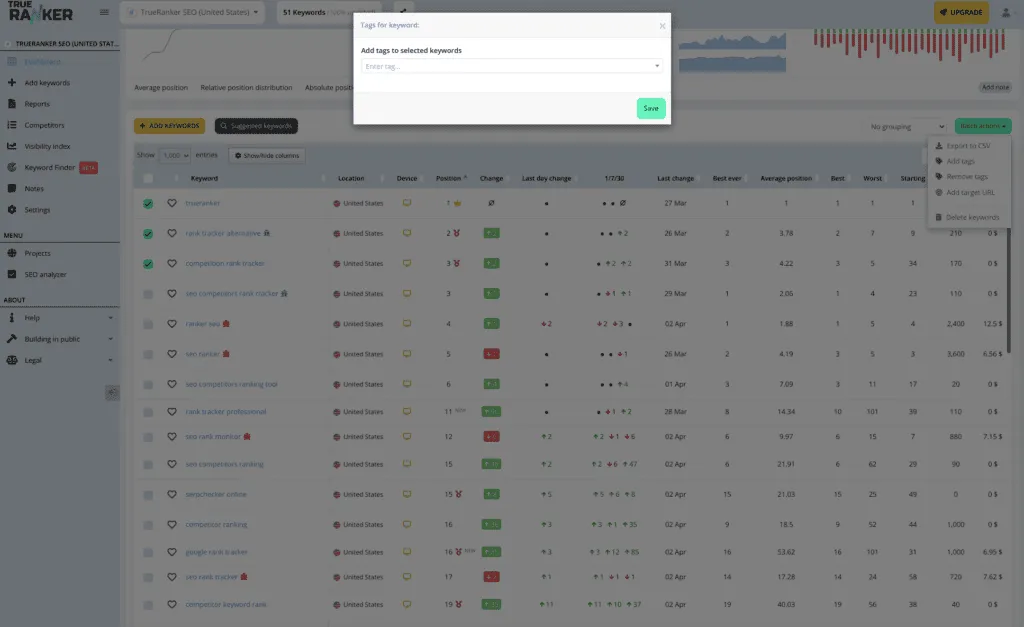Image resolution: width=1024 pixels, height=627 pixels.
Task: Open Projects globe icon in sidebar
Action: tap(12, 253)
